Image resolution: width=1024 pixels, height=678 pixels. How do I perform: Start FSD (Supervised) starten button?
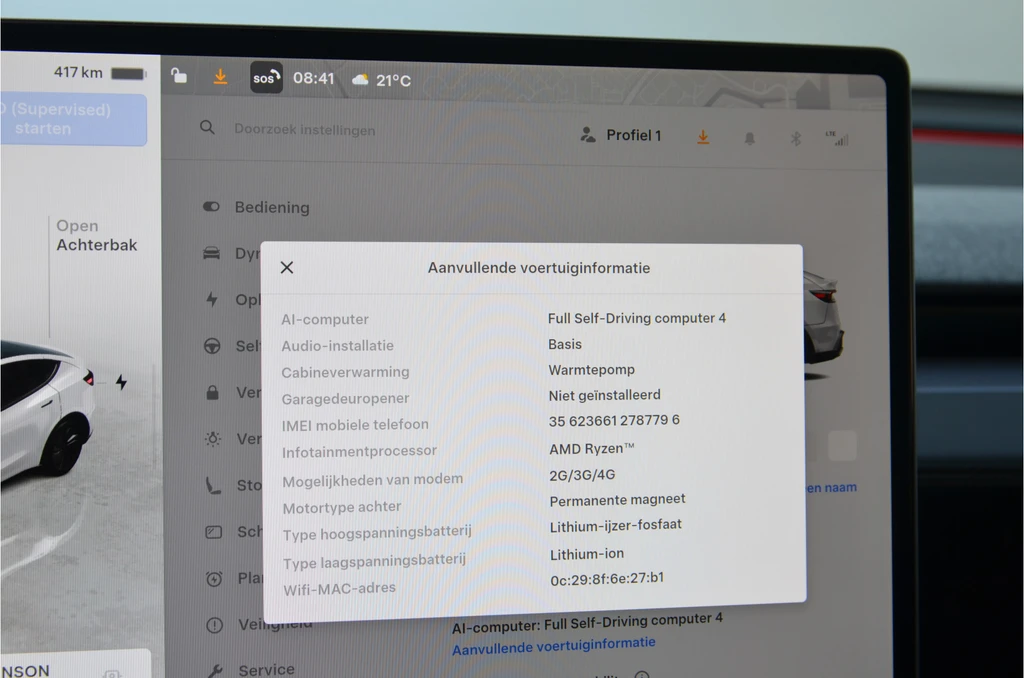tap(73, 120)
